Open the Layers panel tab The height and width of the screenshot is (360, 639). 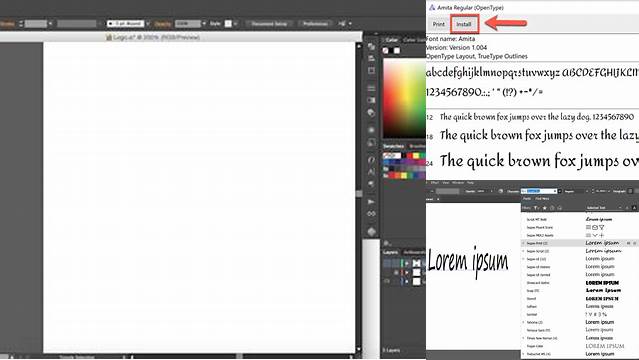[x=390, y=252]
